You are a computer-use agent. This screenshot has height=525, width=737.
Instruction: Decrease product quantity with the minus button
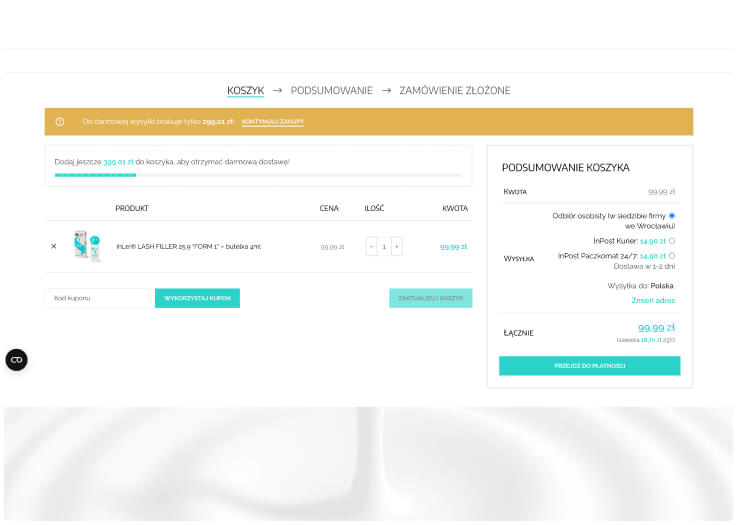pyautogui.click(x=371, y=246)
